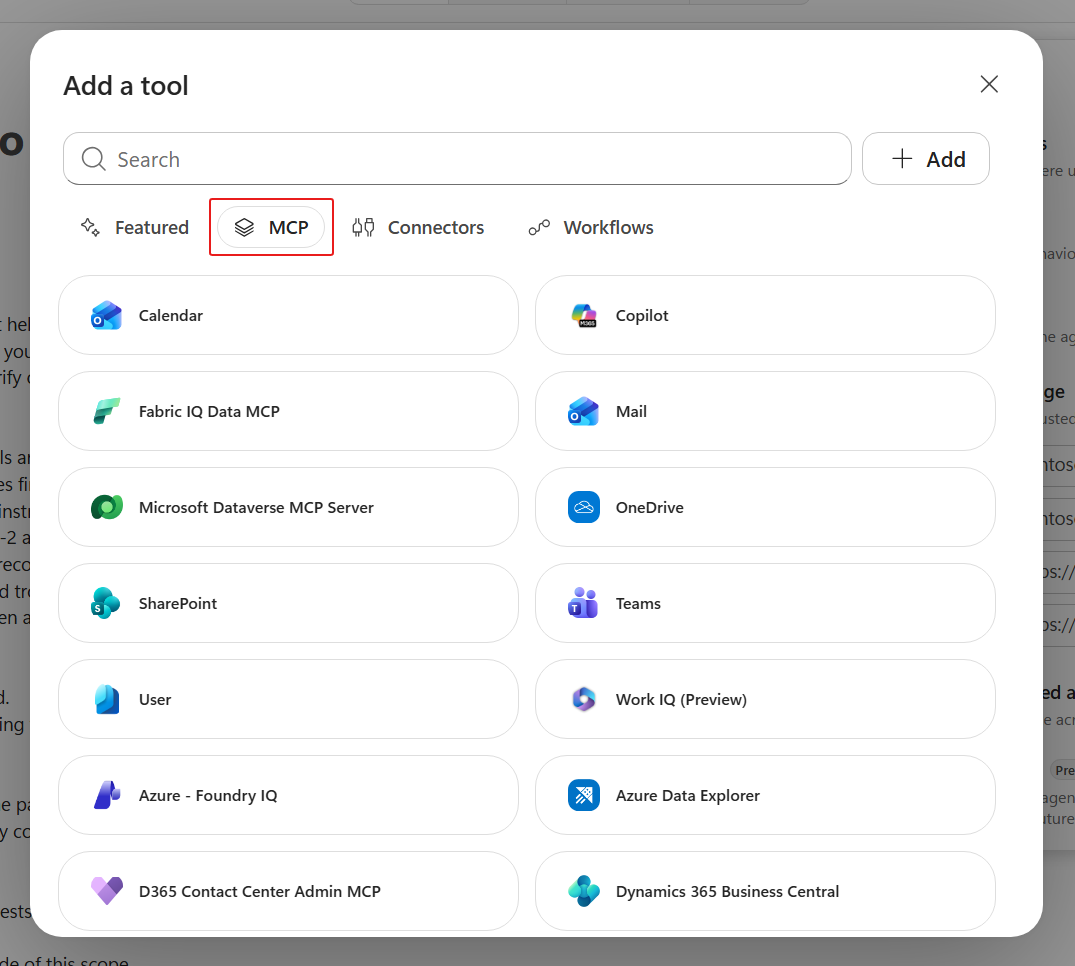Click the Microsoft Dataverse MCP Server icon
Image resolution: width=1075 pixels, height=966 pixels.
pyautogui.click(x=106, y=507)
